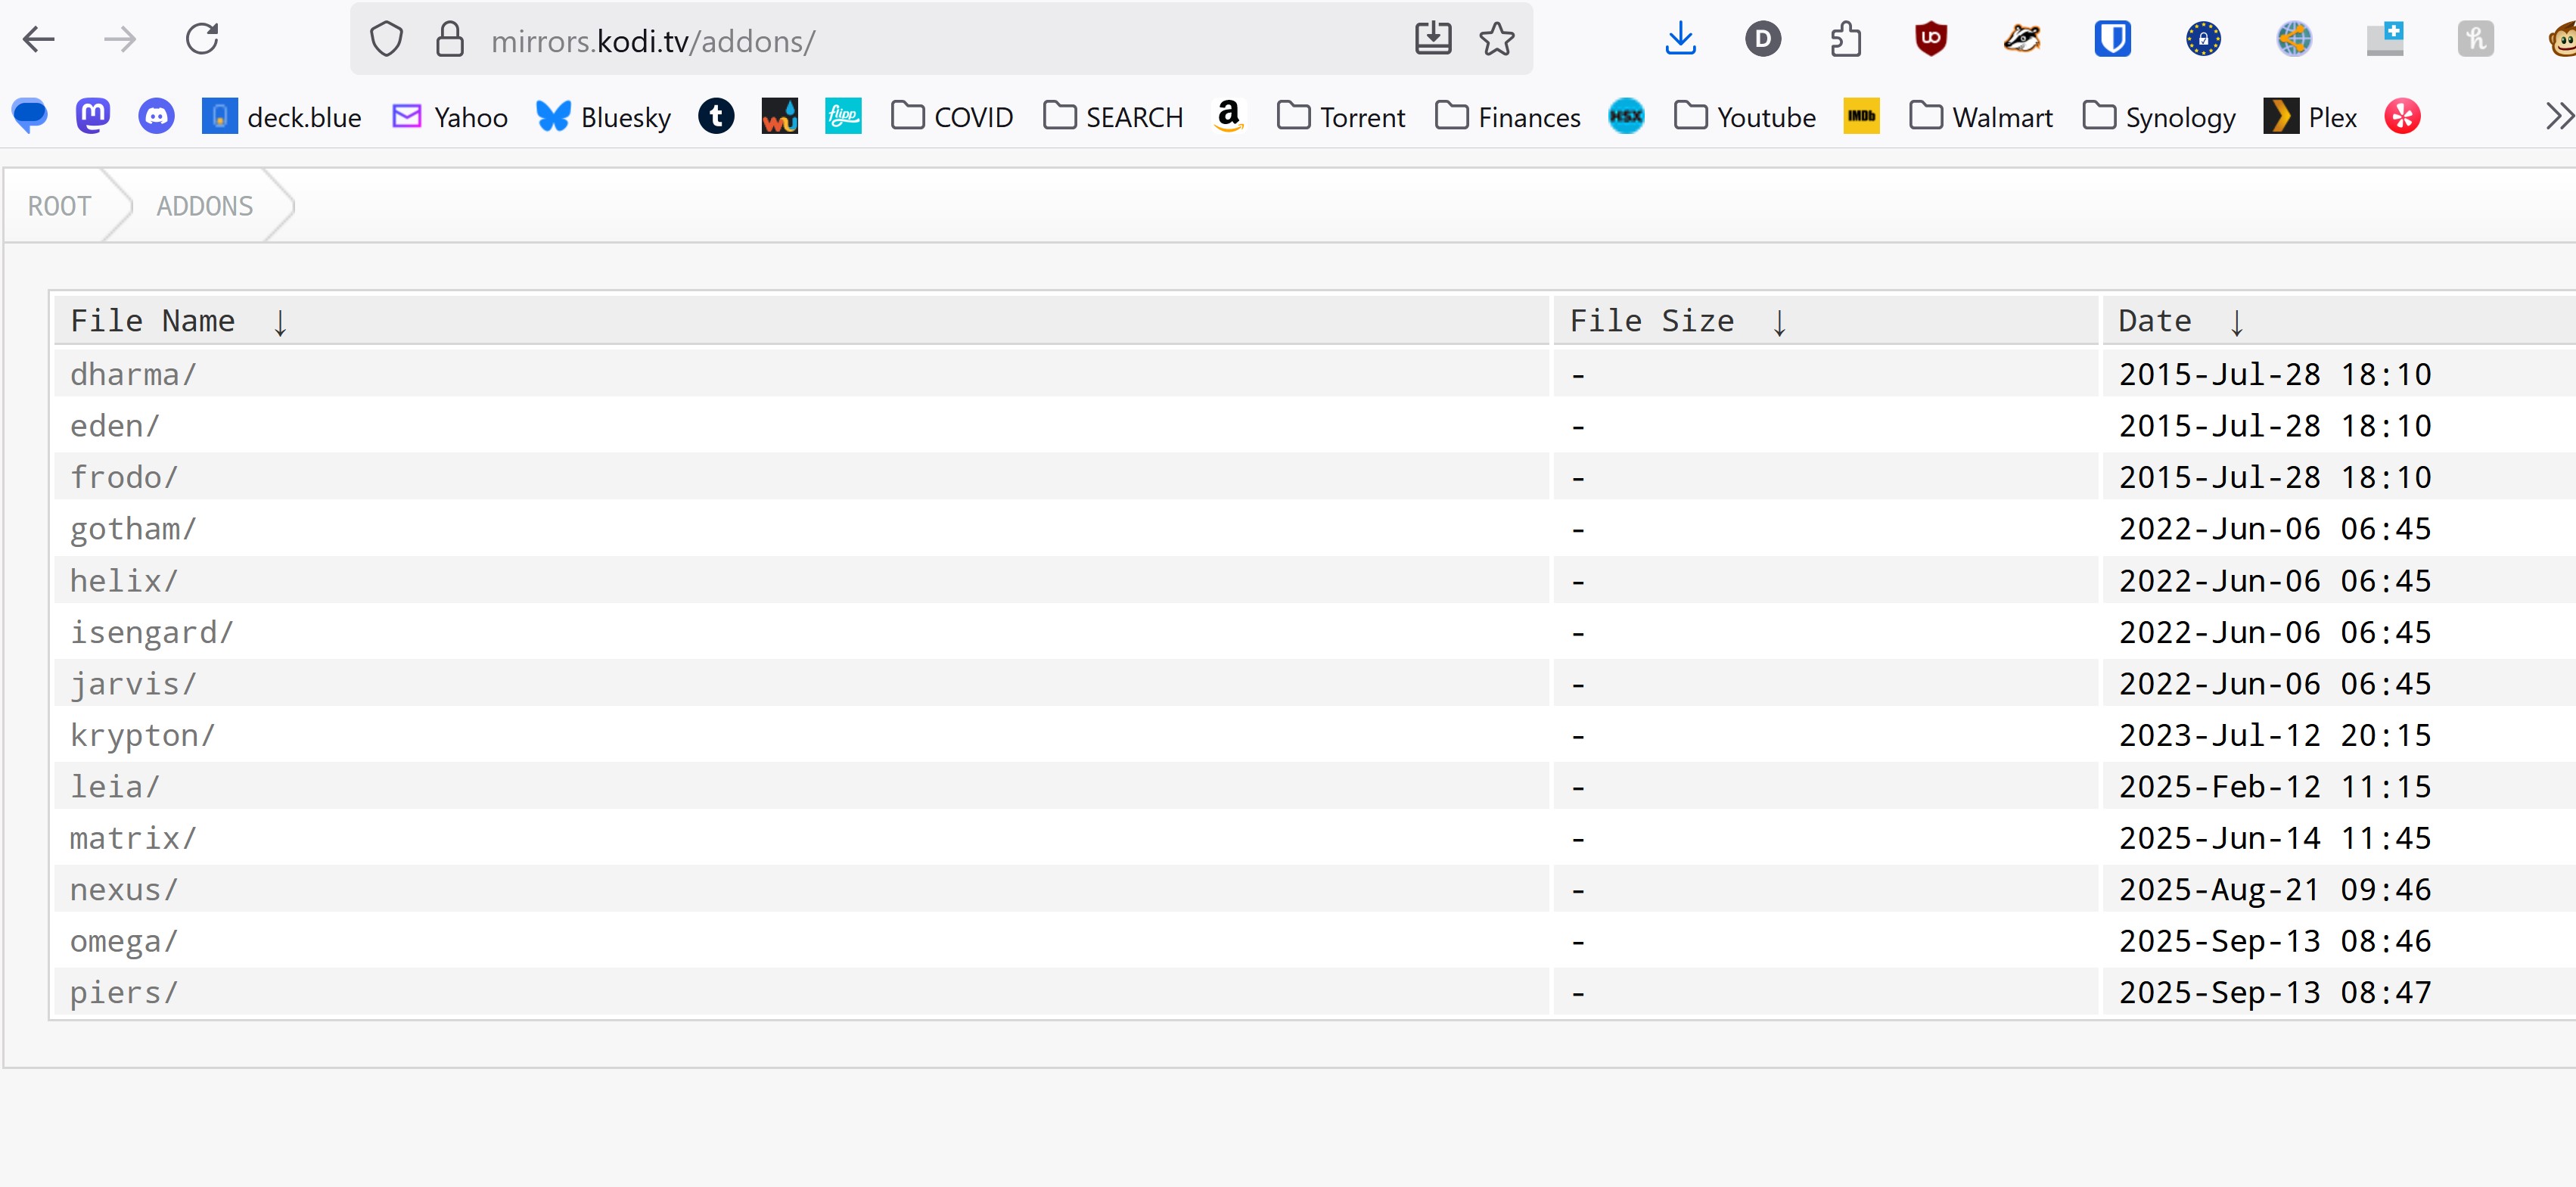The width and height of the screenshot is (2576, 1187).
Task: Open the omega/ directory link
Action: pyautogui.click(x=123, y=941)
